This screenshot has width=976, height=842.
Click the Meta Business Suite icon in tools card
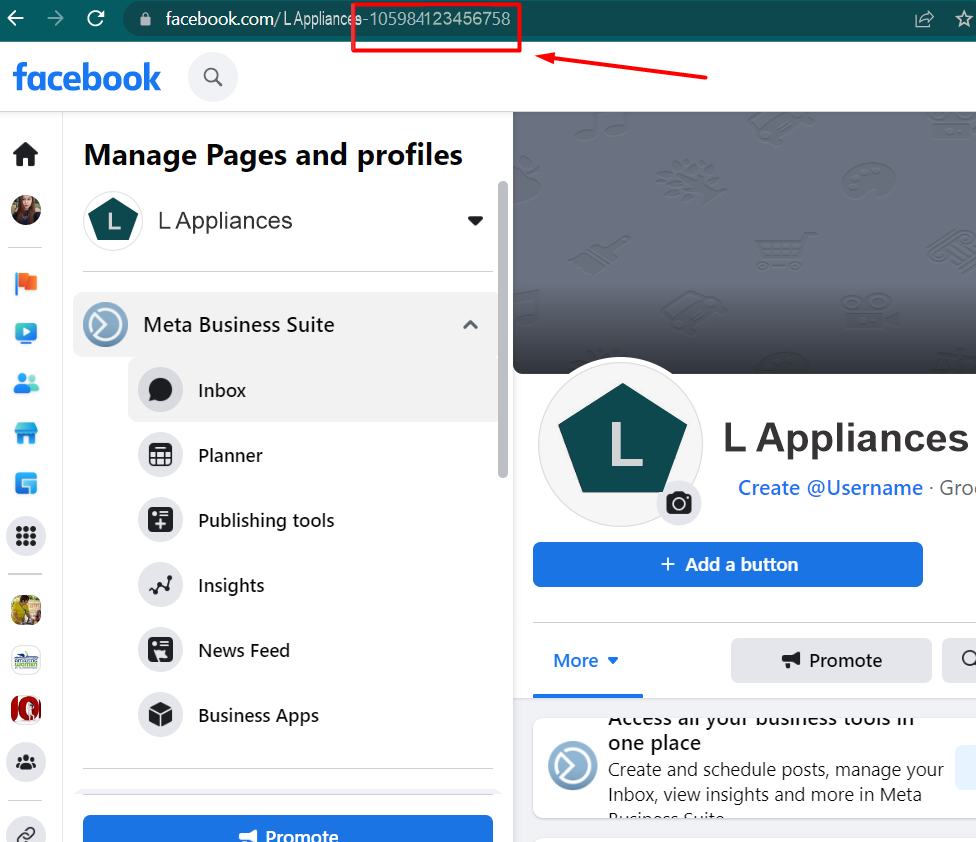coord(573,765)
